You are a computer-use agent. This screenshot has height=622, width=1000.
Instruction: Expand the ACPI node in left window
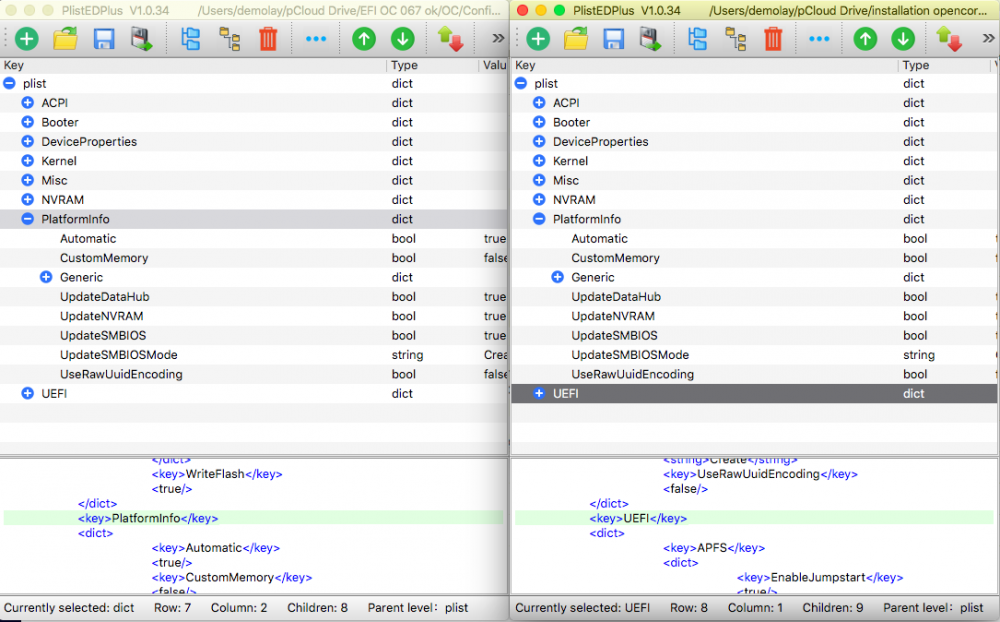coord(27,103)
